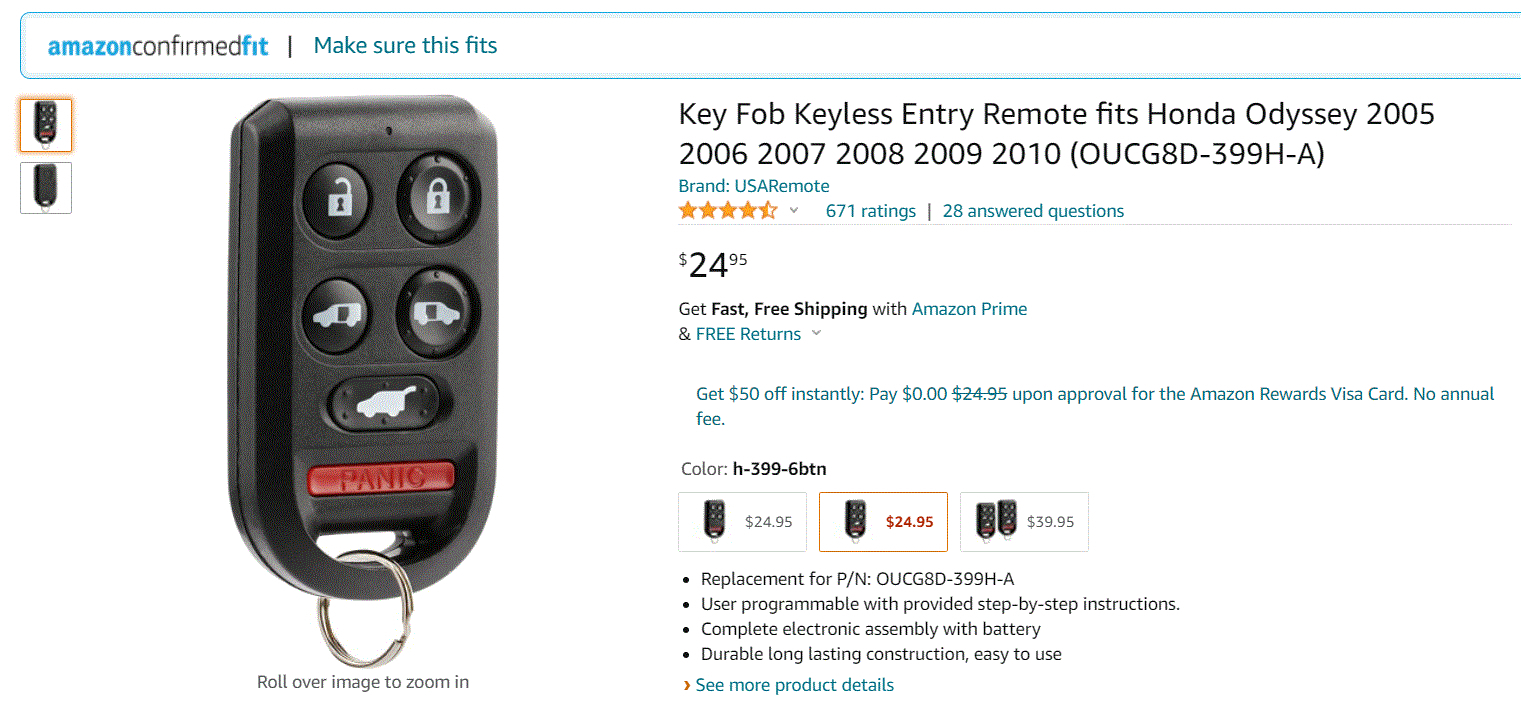This screenshot has width=1521, height=722.
Task: Click the orange star rating icons
Action: click(x=727, y=211)
